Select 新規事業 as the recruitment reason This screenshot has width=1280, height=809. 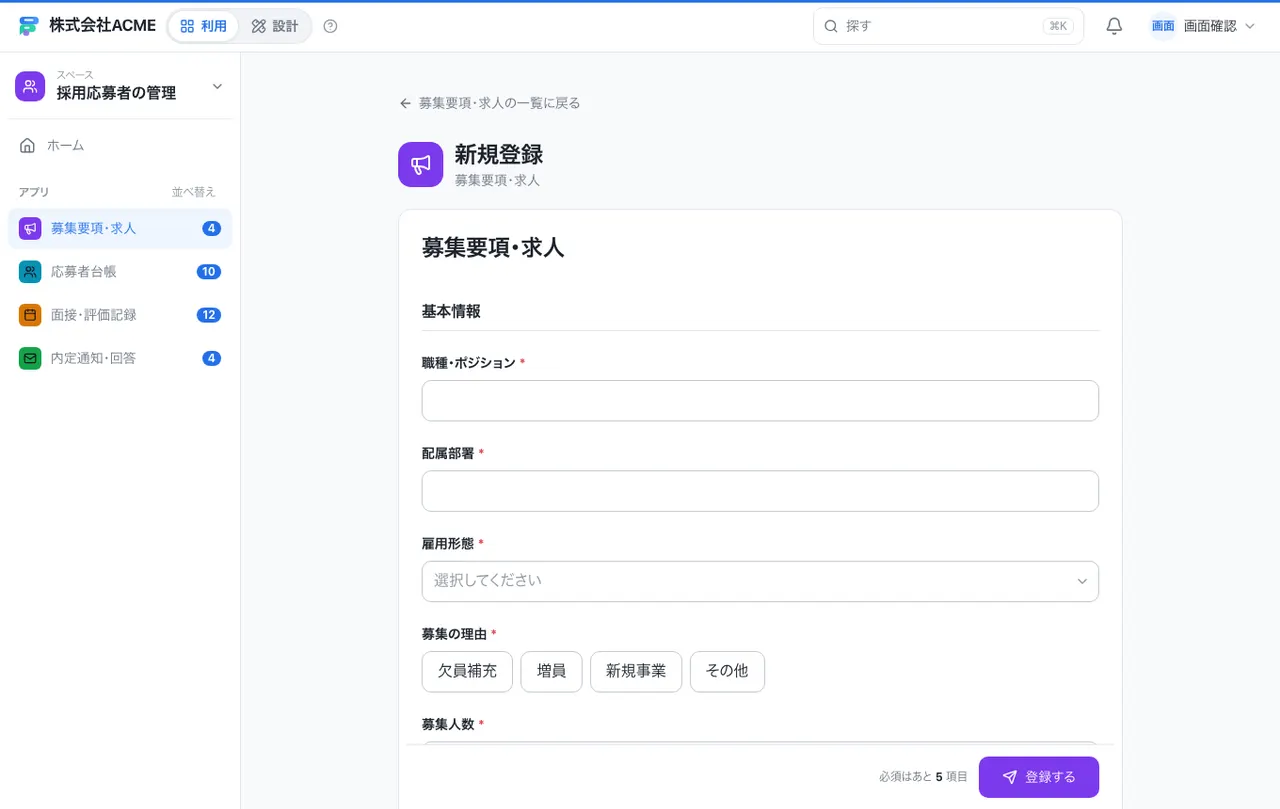[x=636, y=671]
